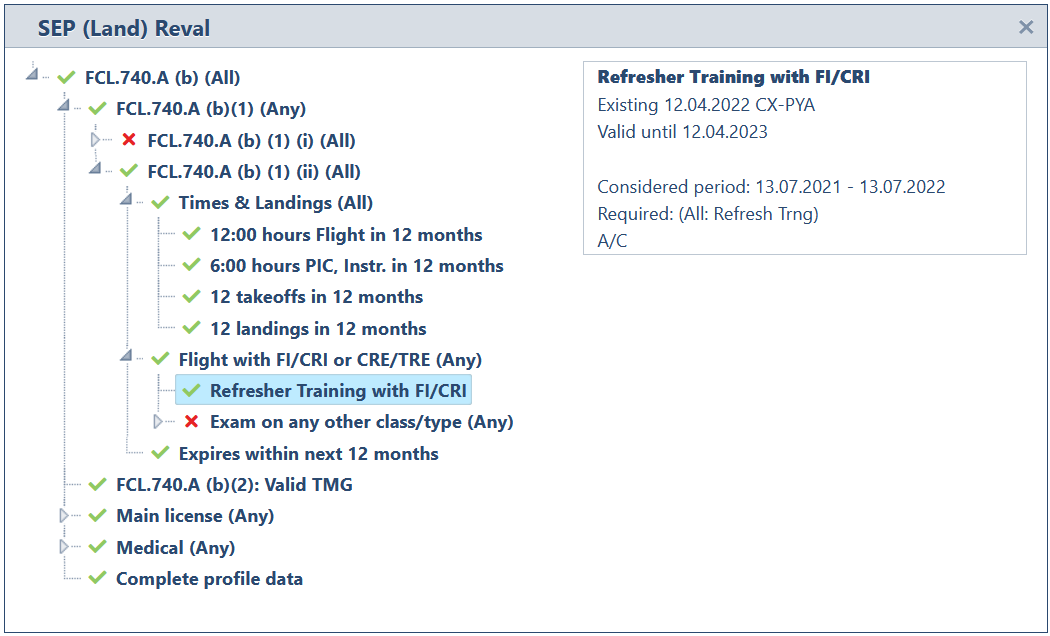Expand Exam on any other class/type node
The image size is (1050, 636).
tap(158, 422)
